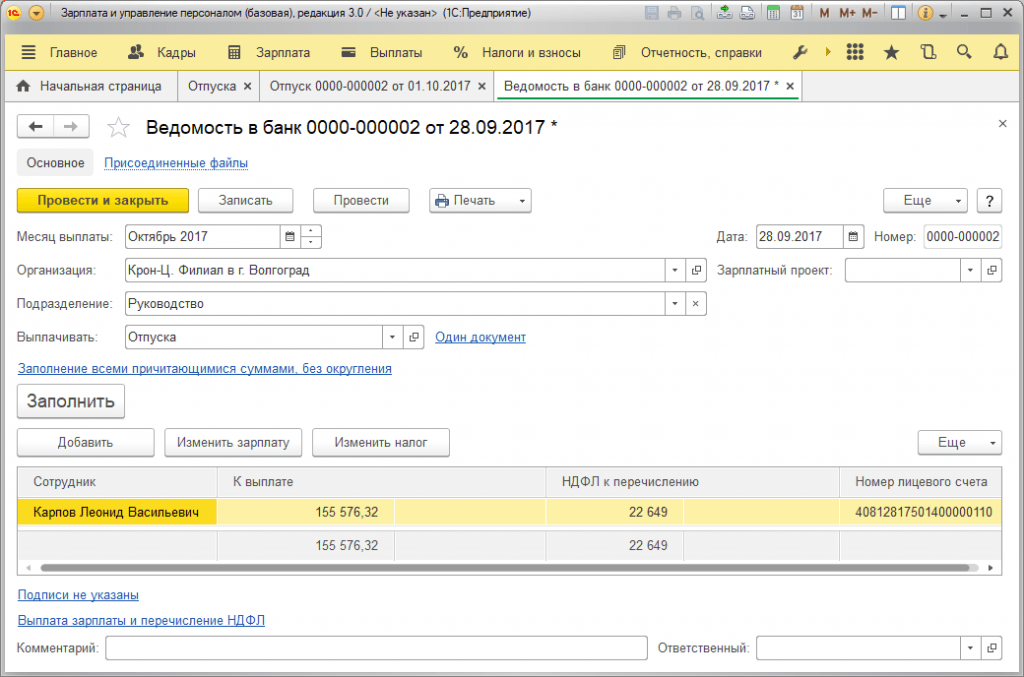This screenshot has height=677, width=1024.
Task: Open the Печать dropdown arrow
Action: (x=522, y=201)
